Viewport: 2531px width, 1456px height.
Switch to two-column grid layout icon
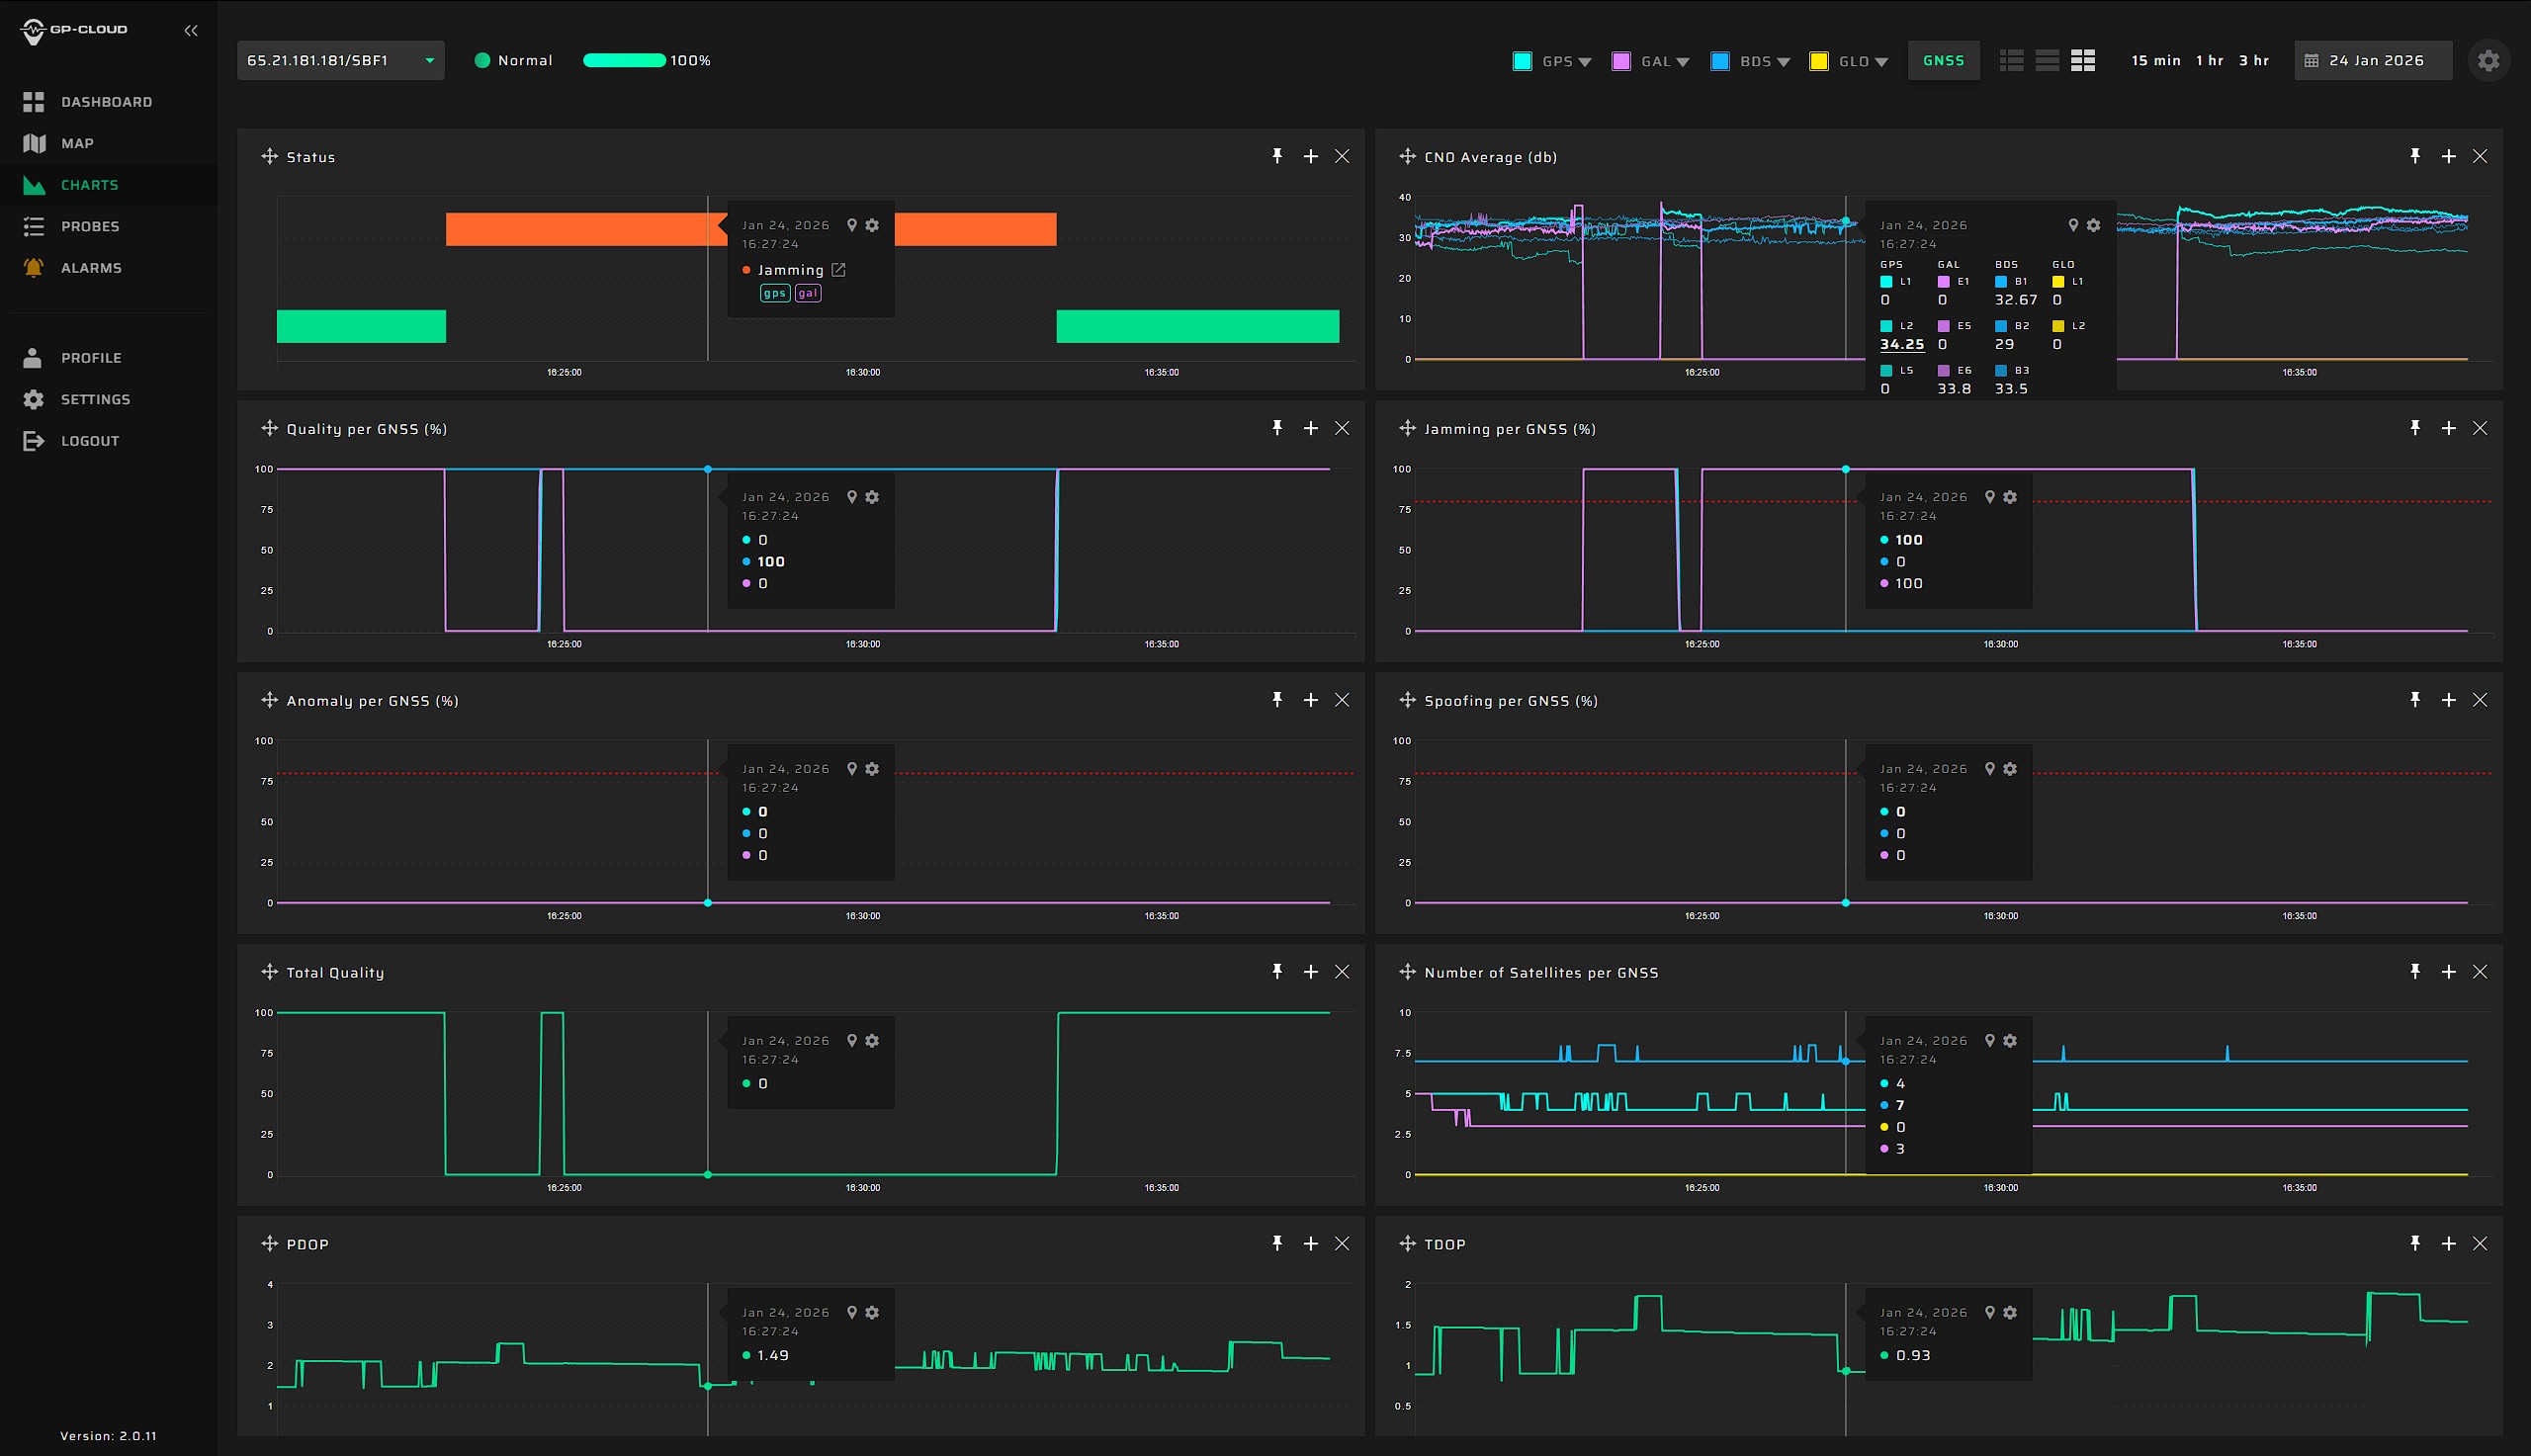pyautogui.click(x=2083, y=61)
